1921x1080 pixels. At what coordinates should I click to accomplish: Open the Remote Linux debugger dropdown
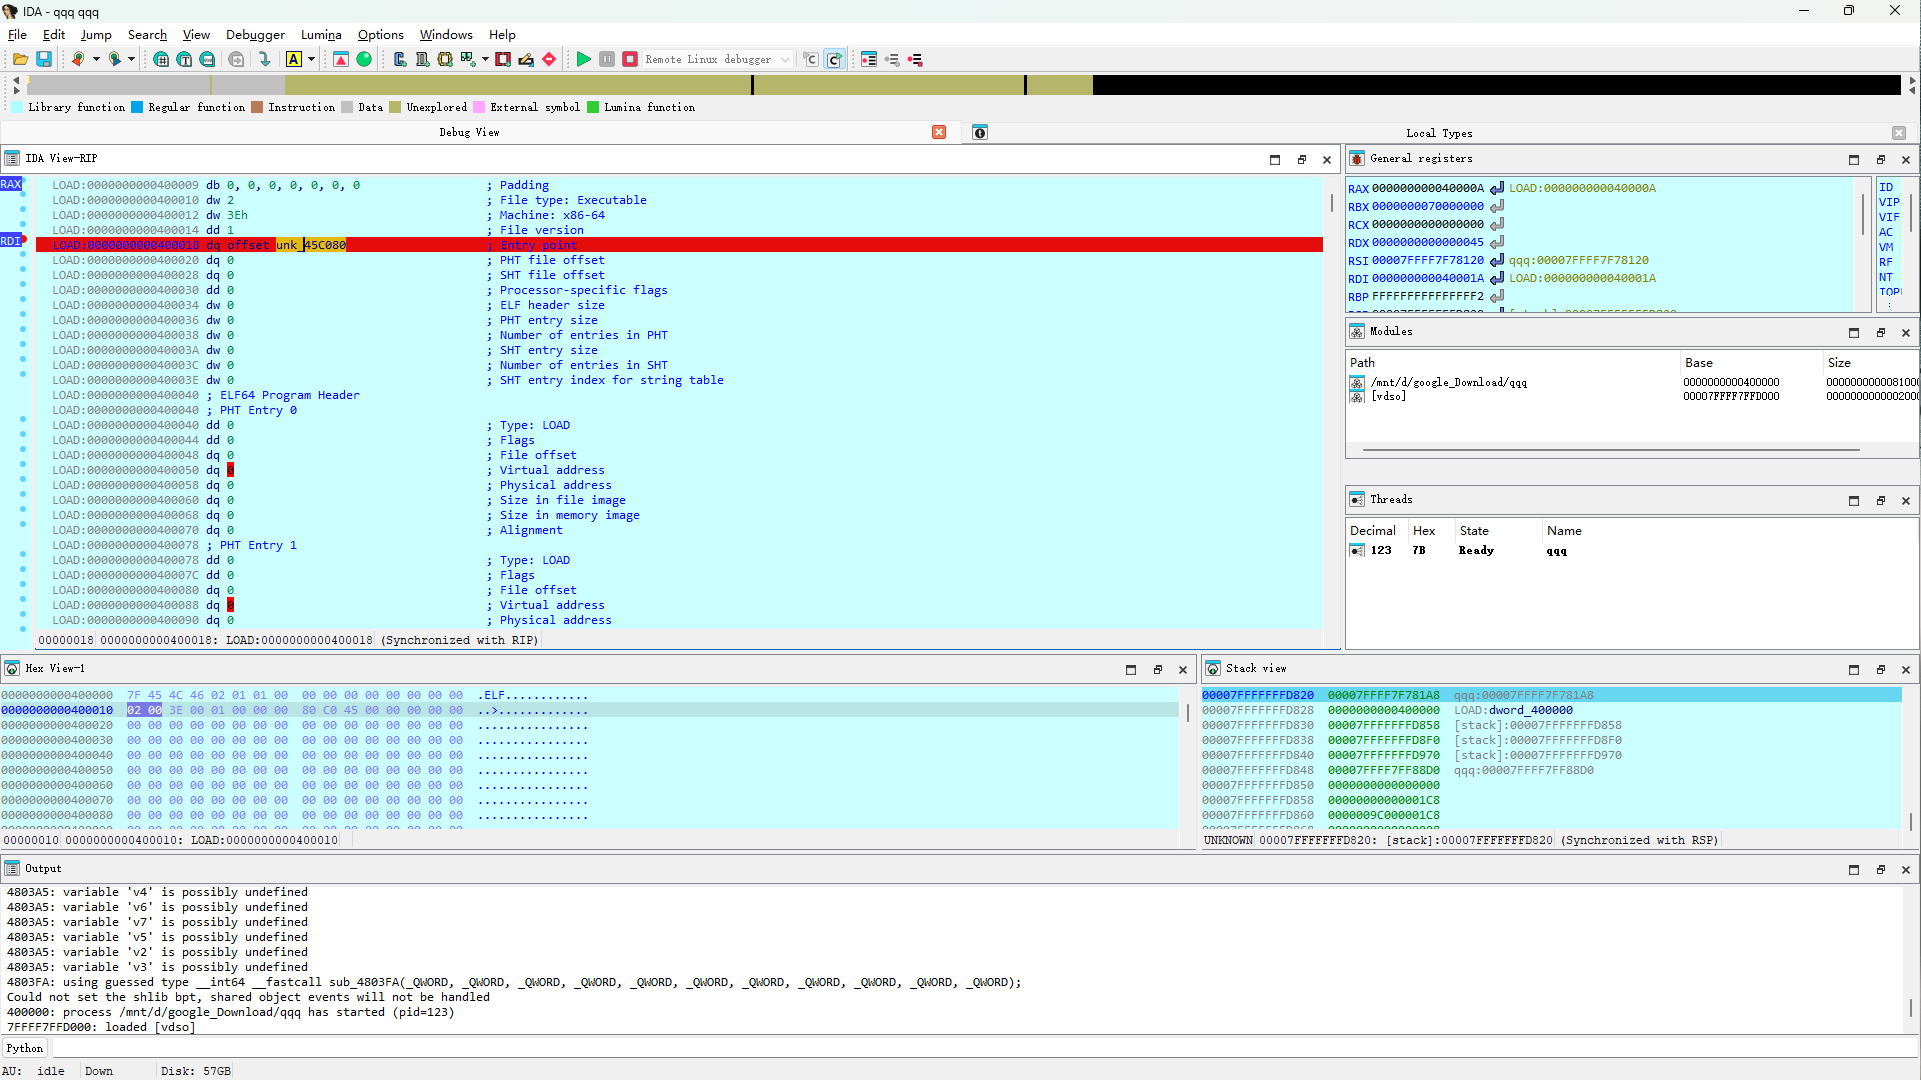coord(785,60)
